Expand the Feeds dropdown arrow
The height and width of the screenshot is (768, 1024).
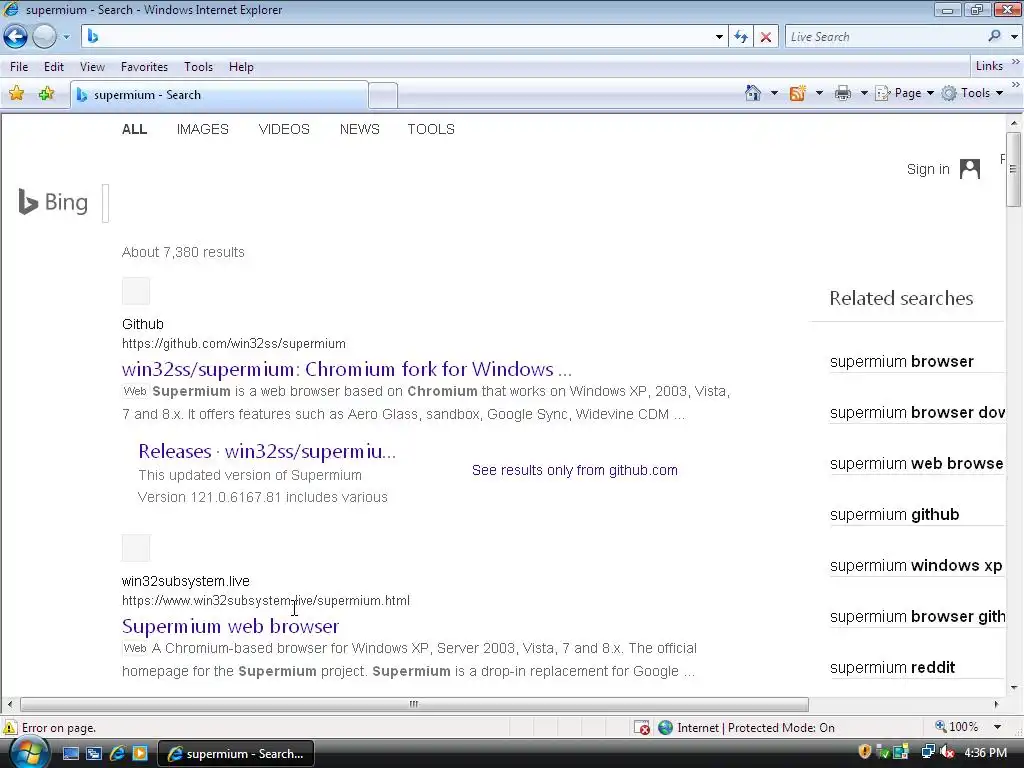(x=819, y=93)
